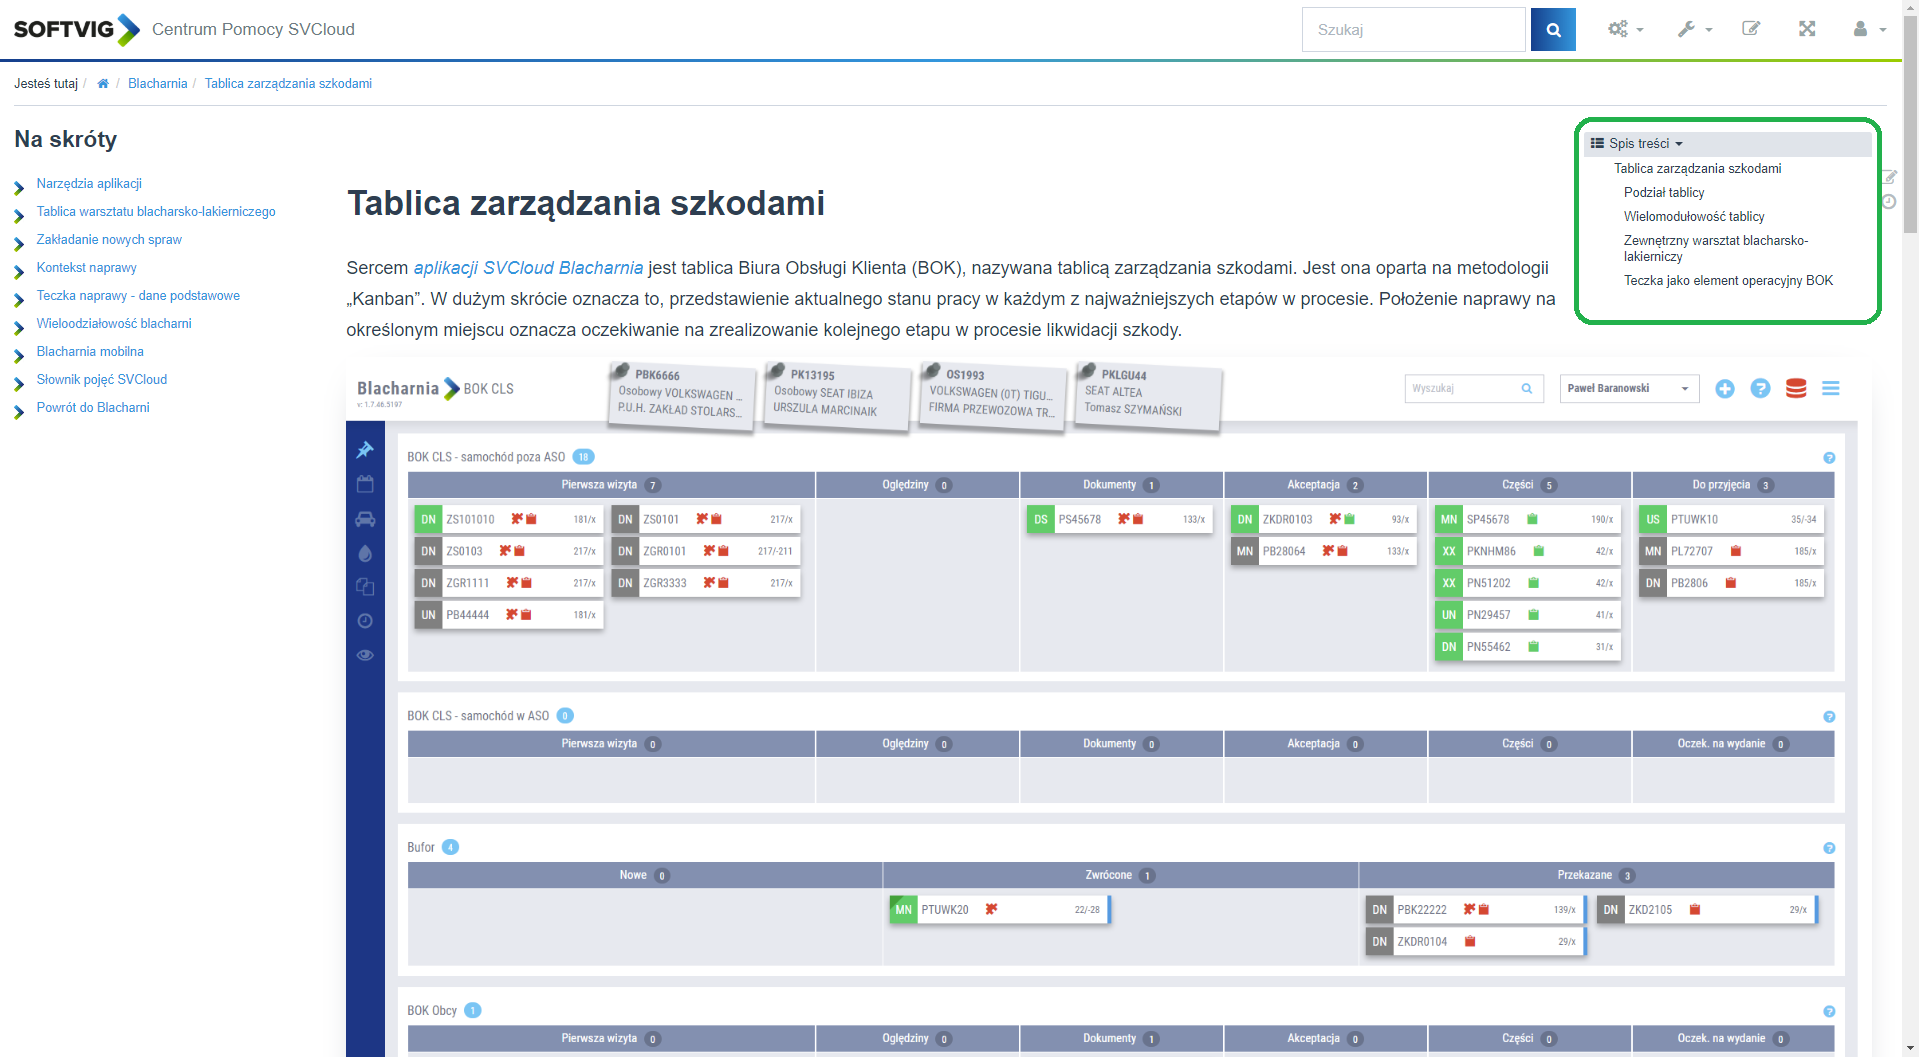Click Blacharnia in the breadcrumb
The width and height of the screenshot is (1919, 1057).
(x=157, y=84)
